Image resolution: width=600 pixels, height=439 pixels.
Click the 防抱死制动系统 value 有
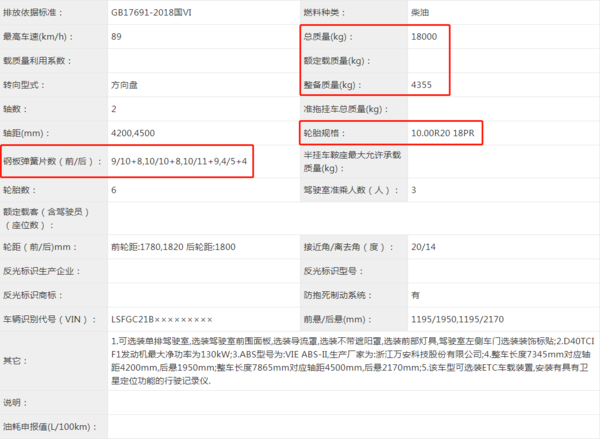(x=415, y=294)
